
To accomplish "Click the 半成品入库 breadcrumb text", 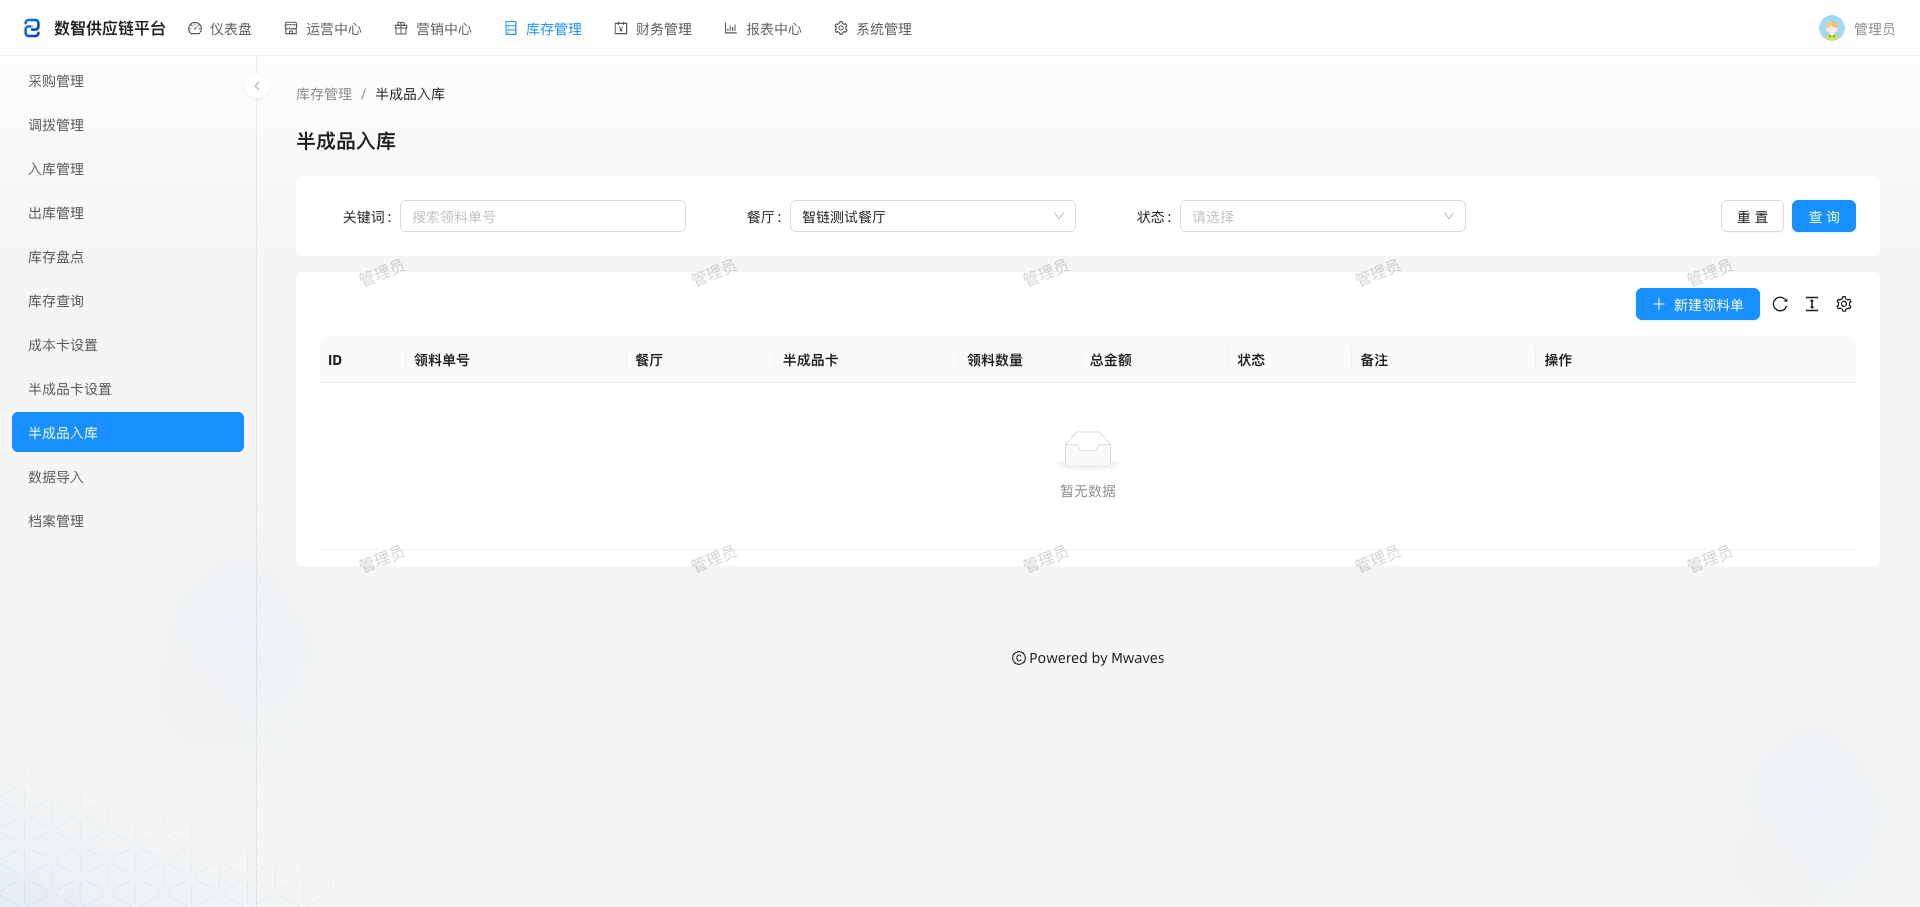I will pyautogui.click(x=410, y=94).
